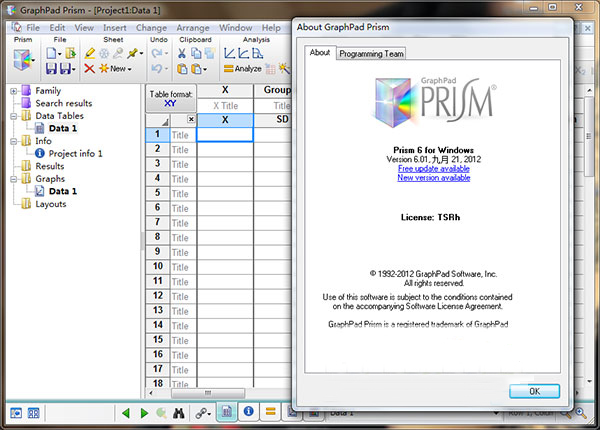Click the magic wand icon
Screen dimensions: 600x430
284,69
